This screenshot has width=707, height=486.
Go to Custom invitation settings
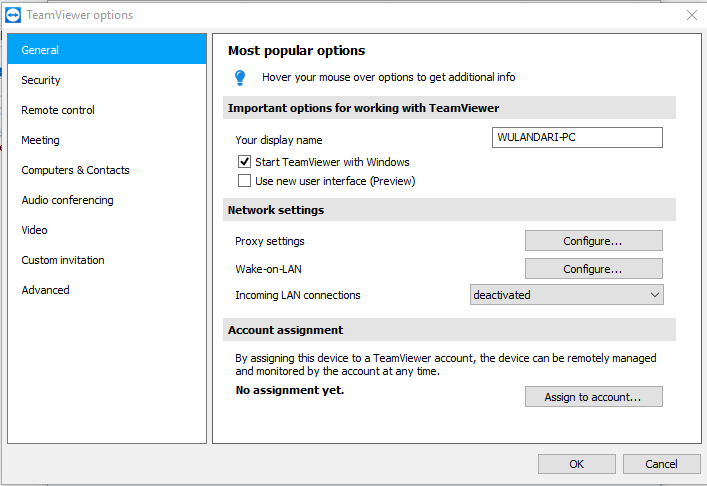107,260
